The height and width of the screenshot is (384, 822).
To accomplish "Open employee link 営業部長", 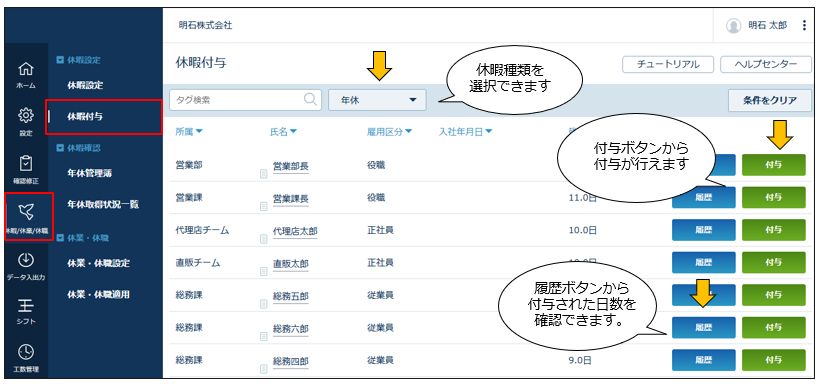I will (x=290, y=166).
